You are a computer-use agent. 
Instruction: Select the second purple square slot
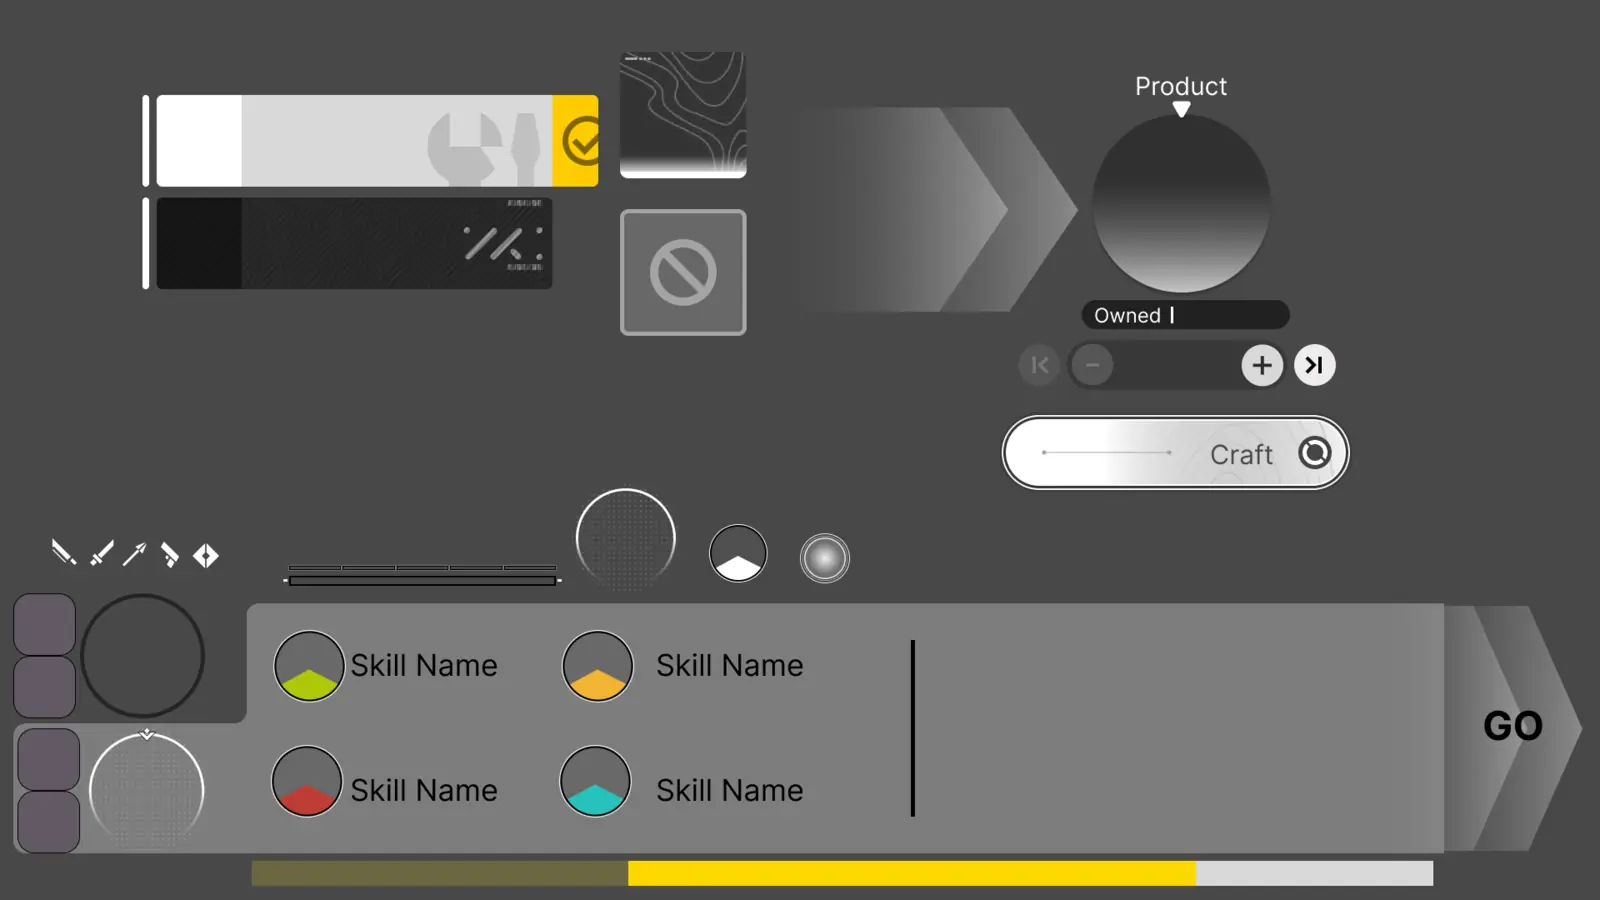click(x=45, y=687)
